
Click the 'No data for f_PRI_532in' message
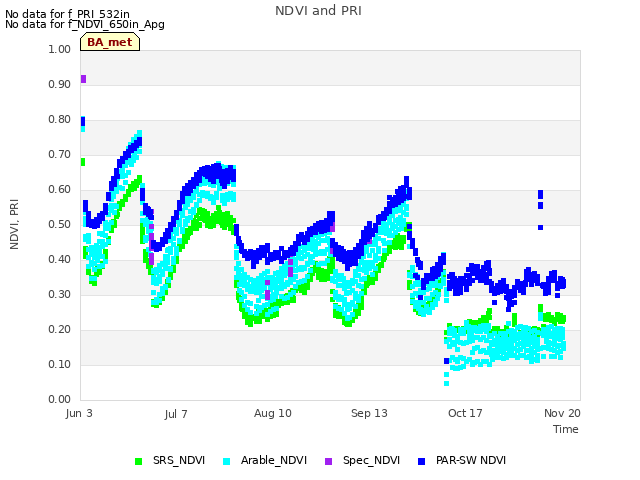pos(67,14)
